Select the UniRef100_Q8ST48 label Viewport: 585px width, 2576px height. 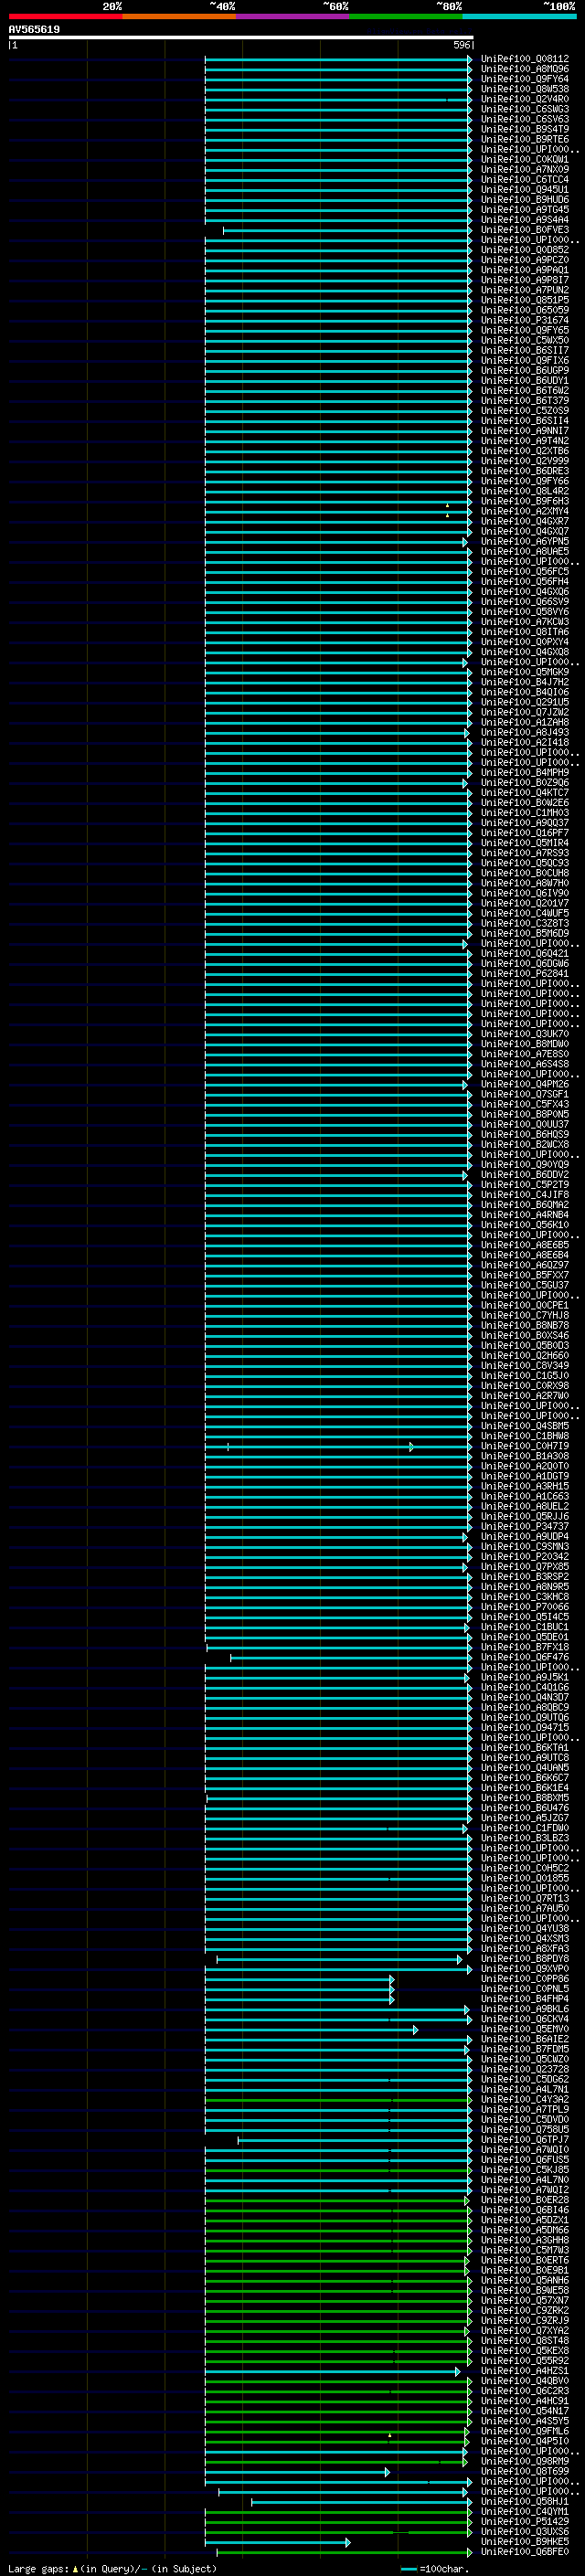525,2340
